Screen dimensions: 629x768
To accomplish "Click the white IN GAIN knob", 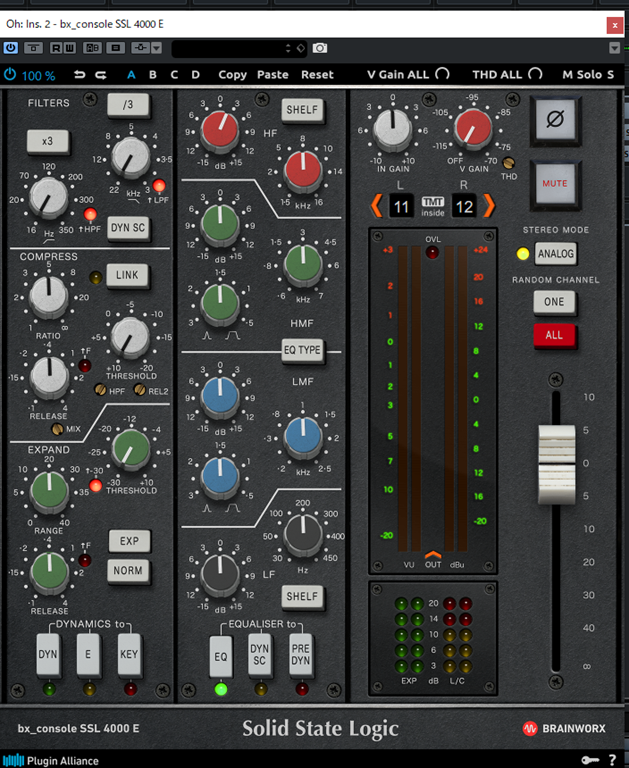I will (392, 129).
